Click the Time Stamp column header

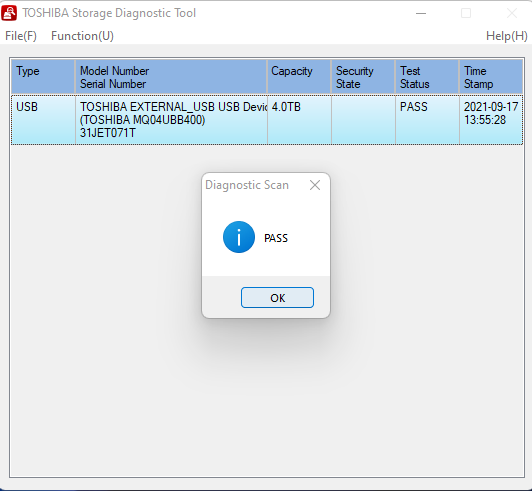(491, 77)
